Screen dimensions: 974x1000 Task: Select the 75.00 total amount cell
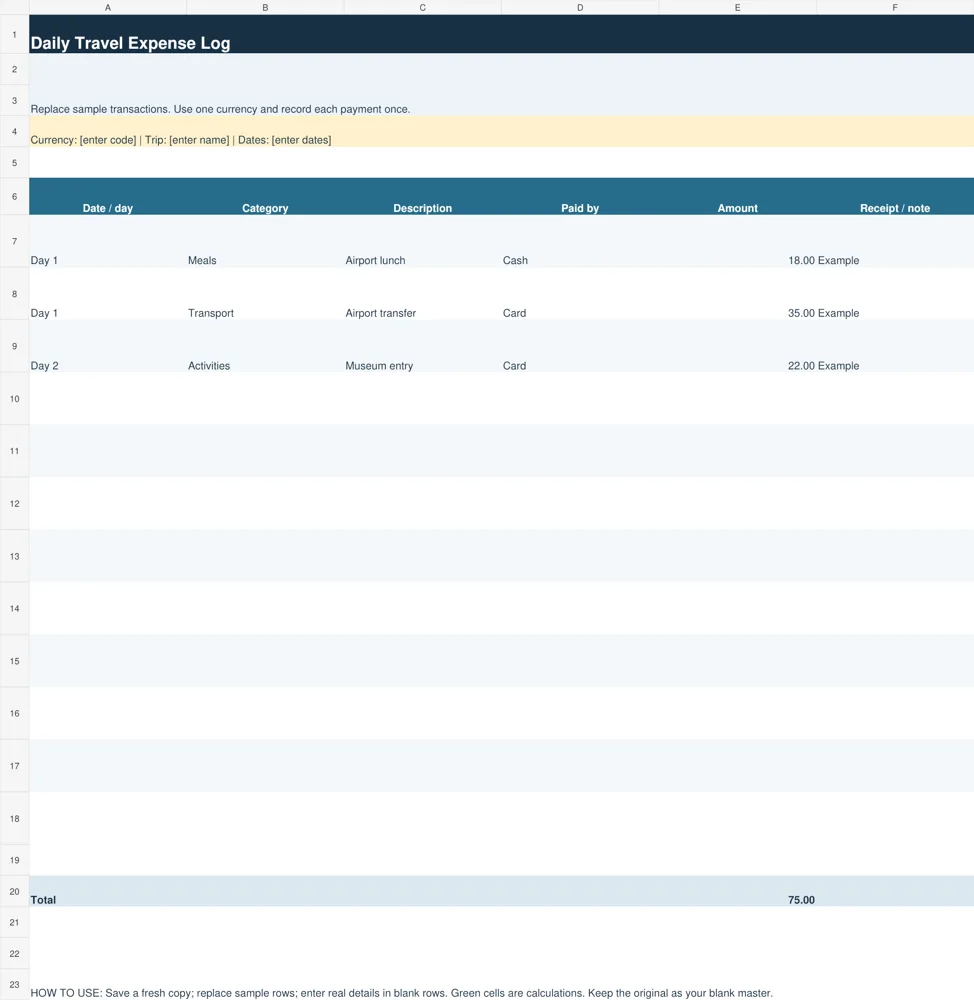tap(737, 891)
